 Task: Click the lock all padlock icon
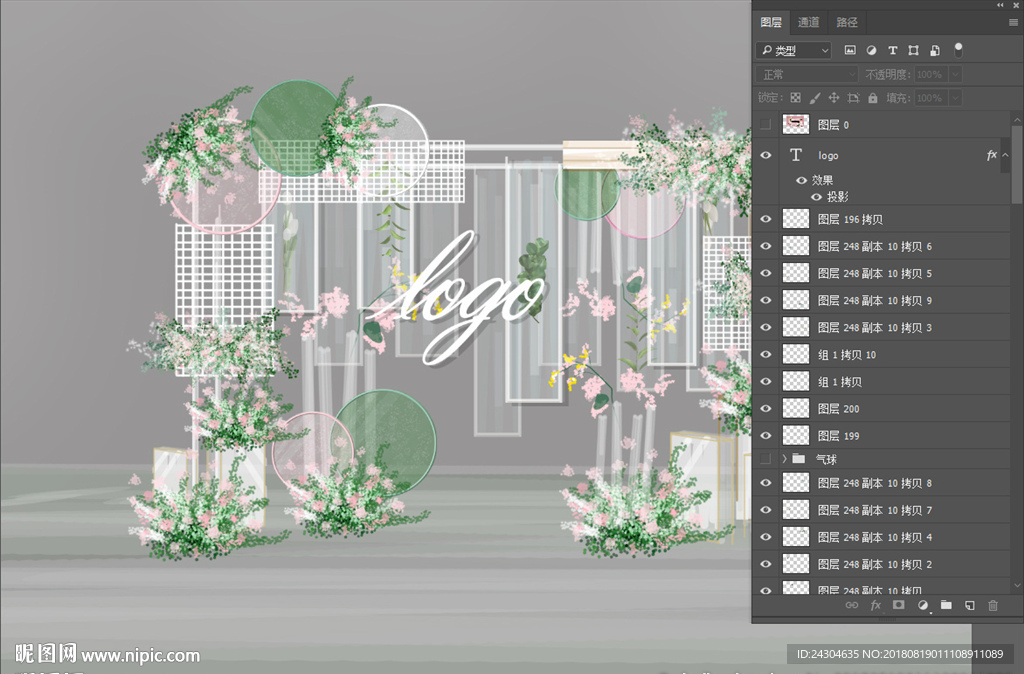coord(873,98)
